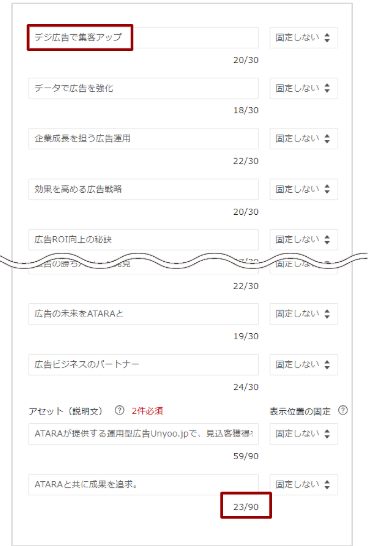Image resolution: width=369 pixels, height=546 pixels.
Task: Click help icon next to 表示位置の固定
Action: point(343,411)
